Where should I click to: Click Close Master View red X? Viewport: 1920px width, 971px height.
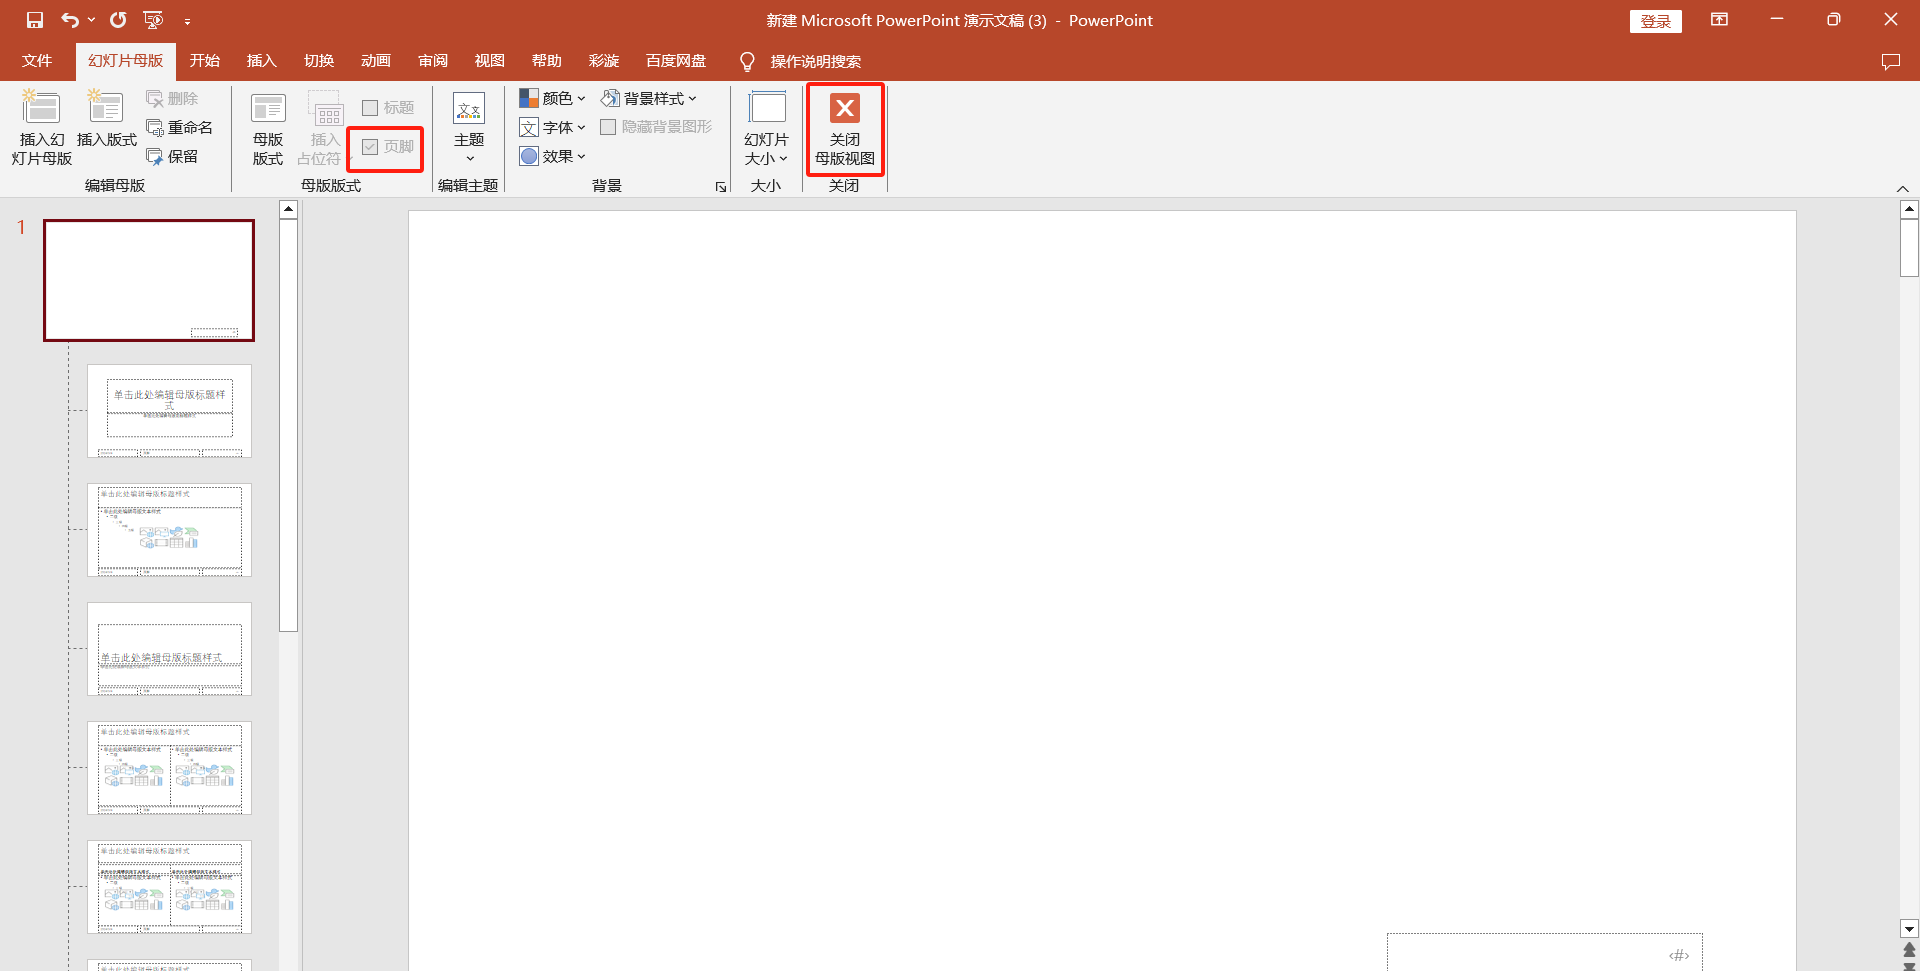(844, 108)
